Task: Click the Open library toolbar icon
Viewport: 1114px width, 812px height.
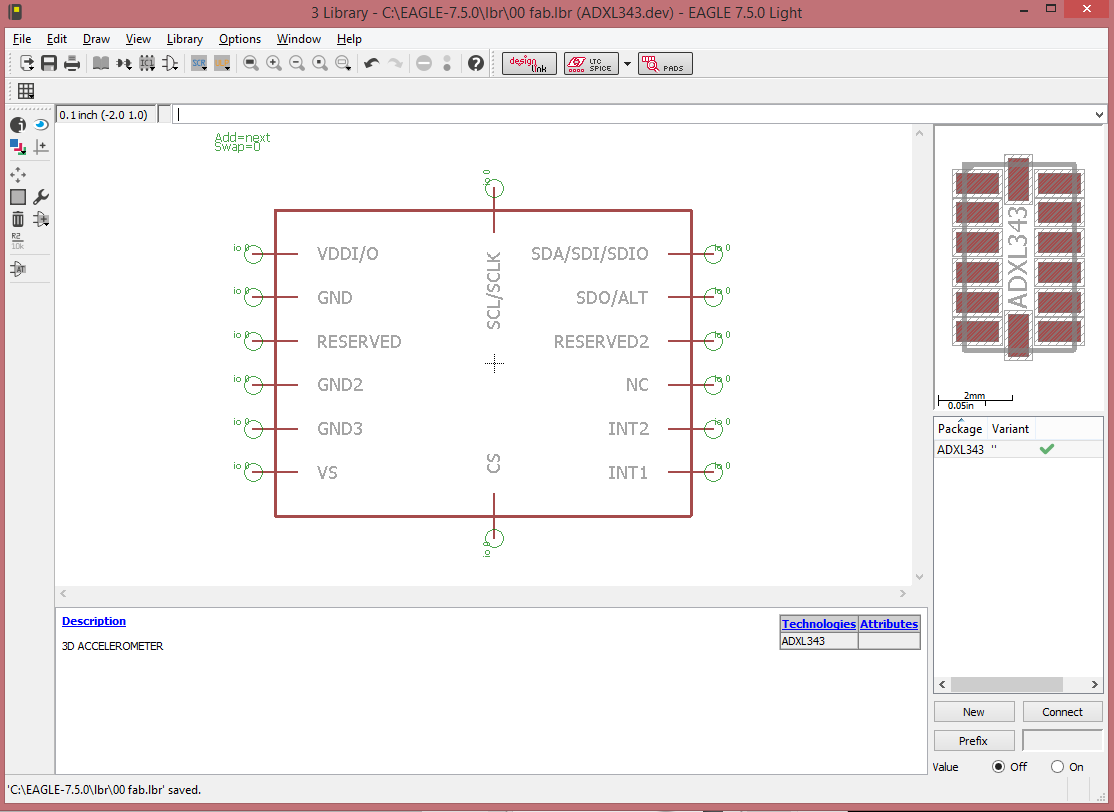Action: coord(27,63)
